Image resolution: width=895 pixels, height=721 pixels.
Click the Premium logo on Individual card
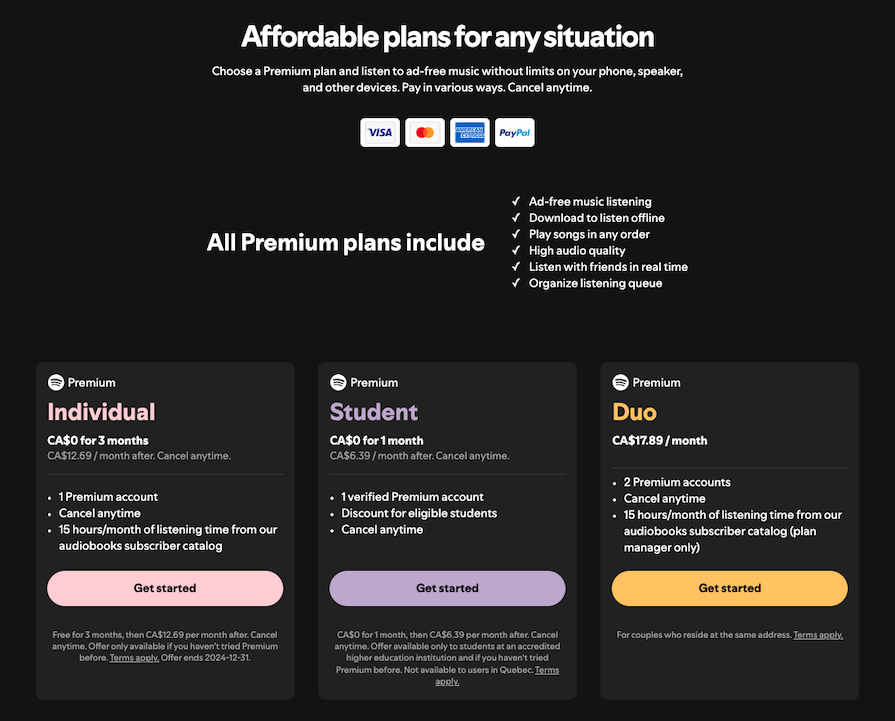point(82,382)
